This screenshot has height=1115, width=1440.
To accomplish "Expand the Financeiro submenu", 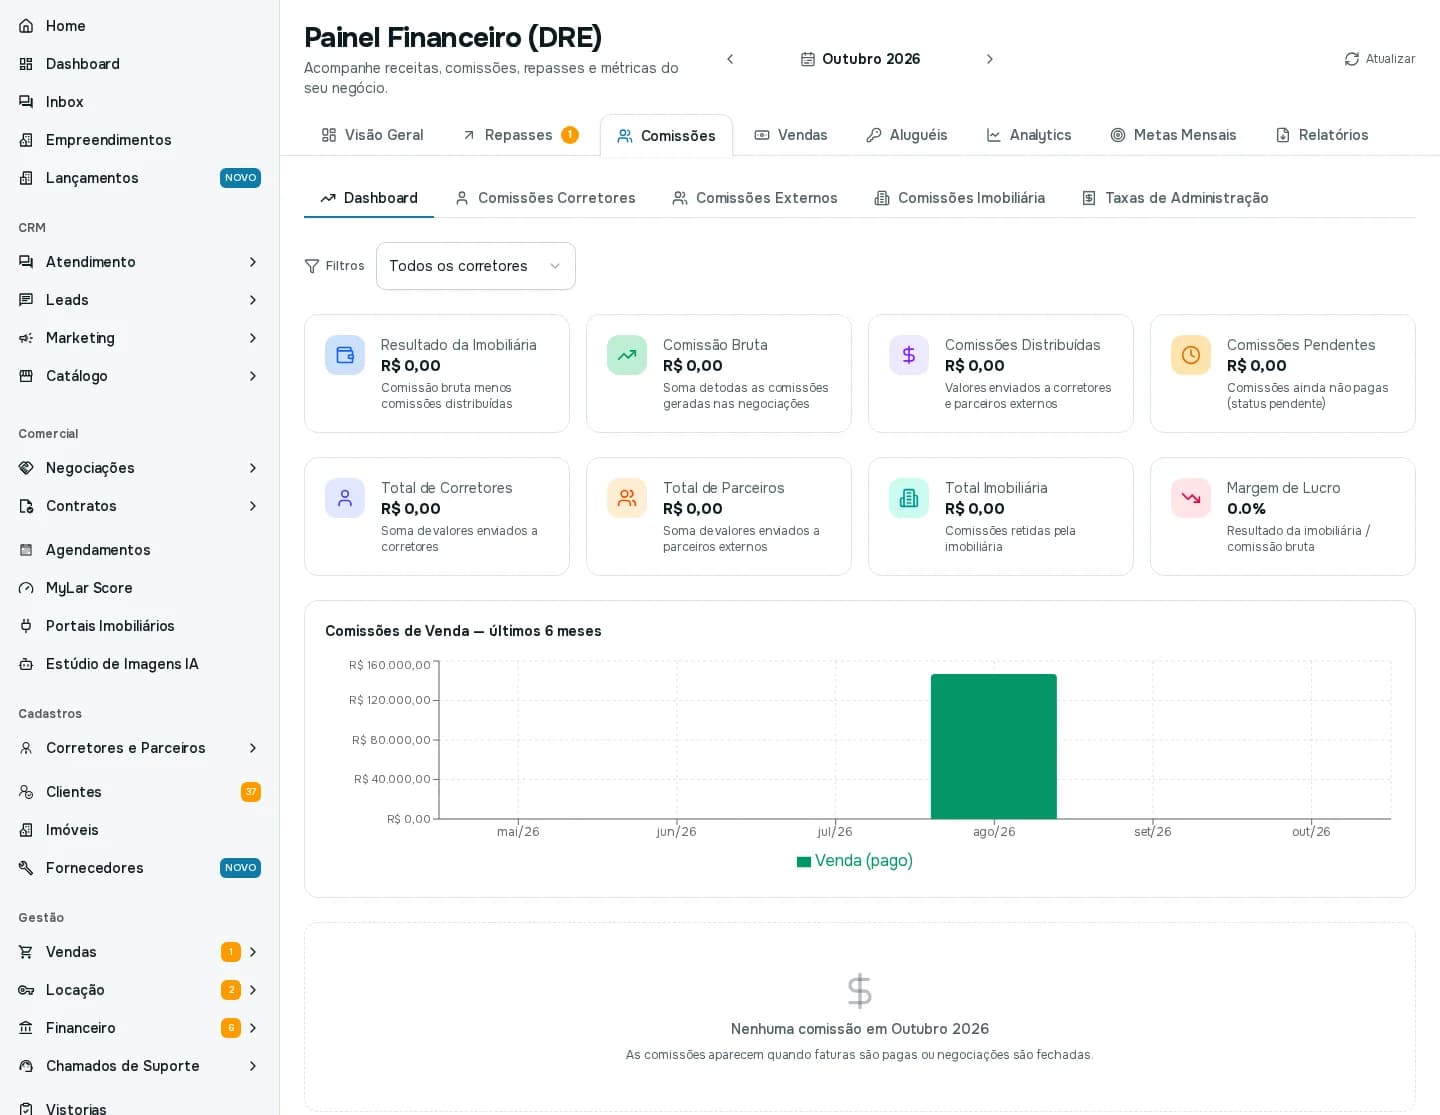I will point(253,1028).
